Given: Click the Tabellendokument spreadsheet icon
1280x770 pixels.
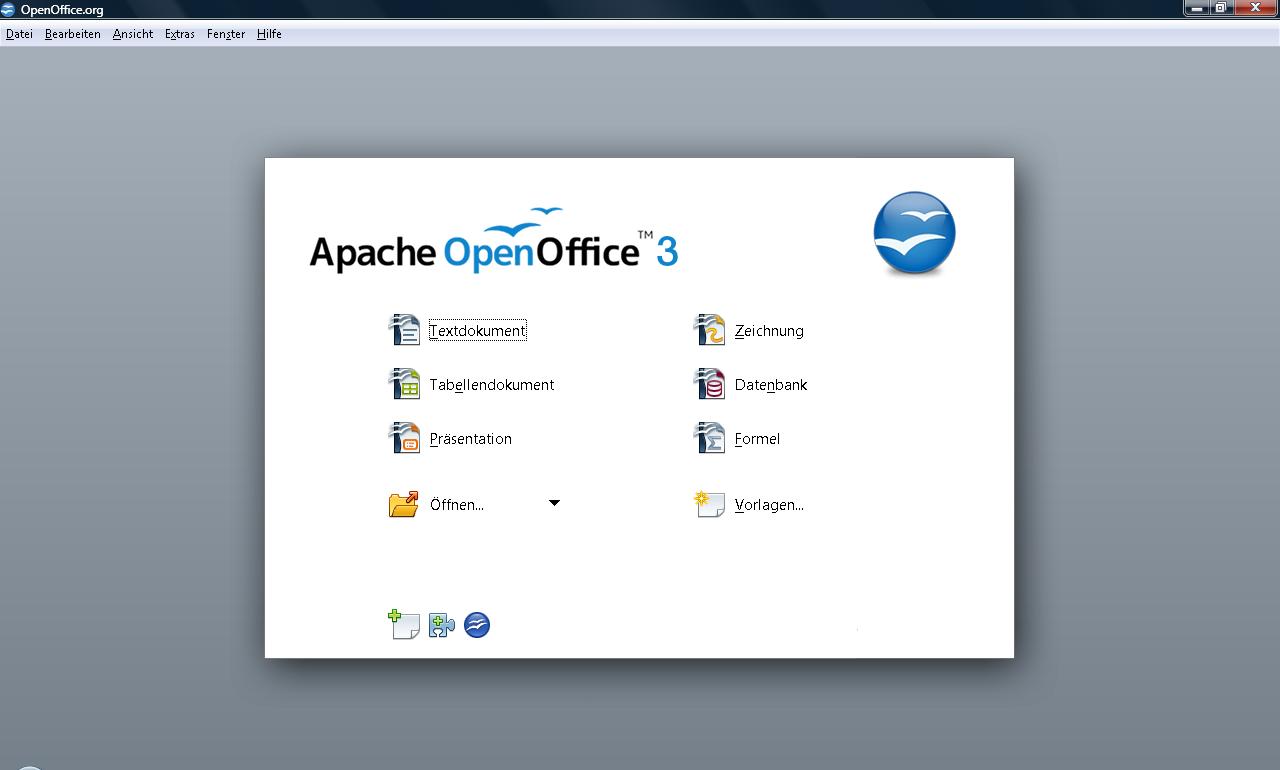Looking at the screenshot, I should [x=404, y=384].
